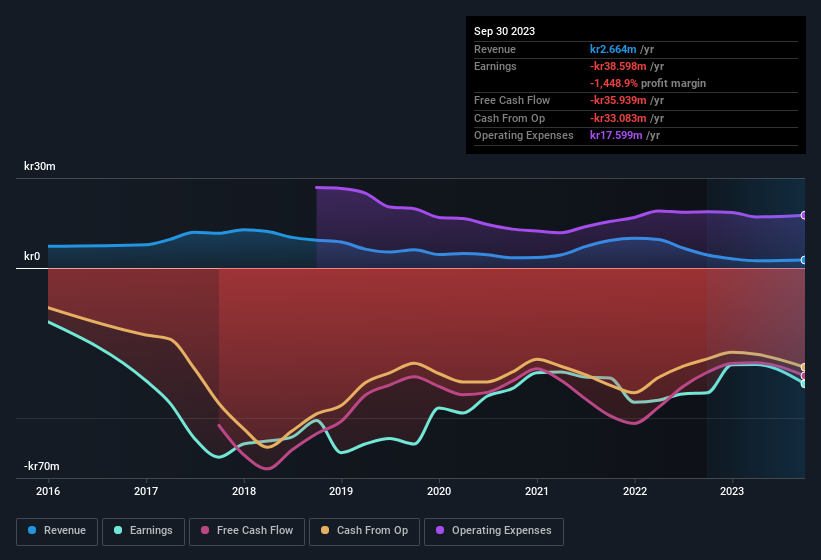Viewport: 821px width, 560px height.
Task: Click the -kr33.083m cash from op value
Action: (x=618, y=118)
